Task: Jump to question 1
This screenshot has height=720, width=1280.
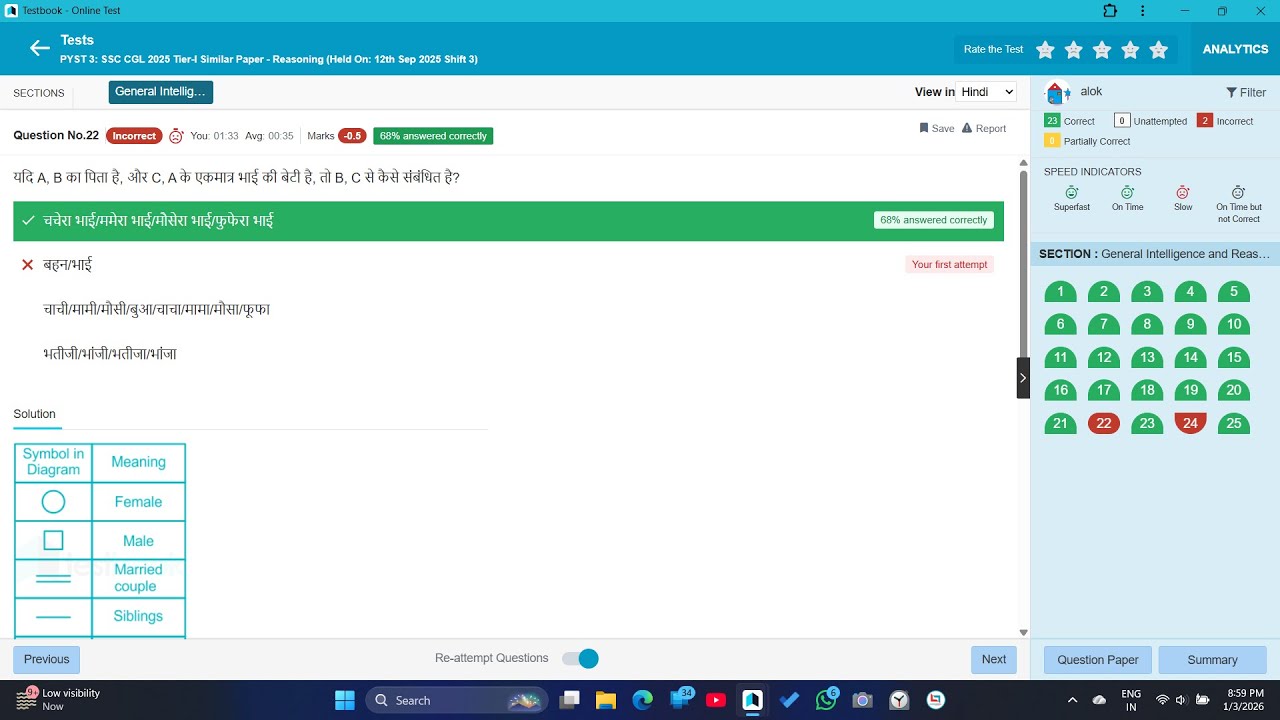Action: 1060,292
